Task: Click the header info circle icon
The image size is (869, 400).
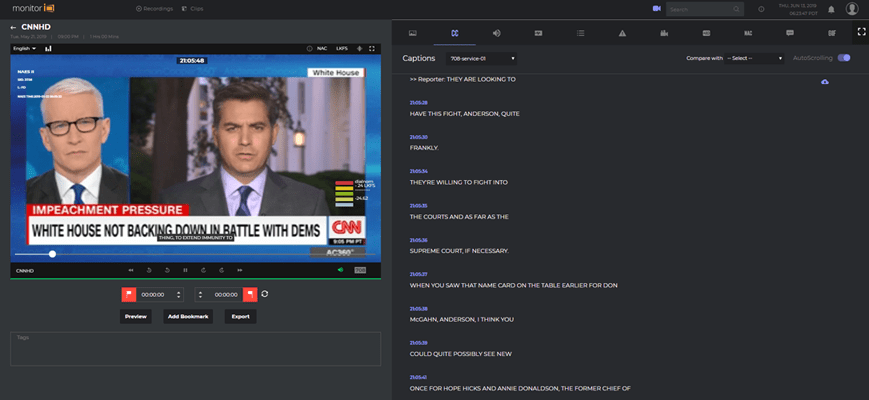Action: [761, 9]
